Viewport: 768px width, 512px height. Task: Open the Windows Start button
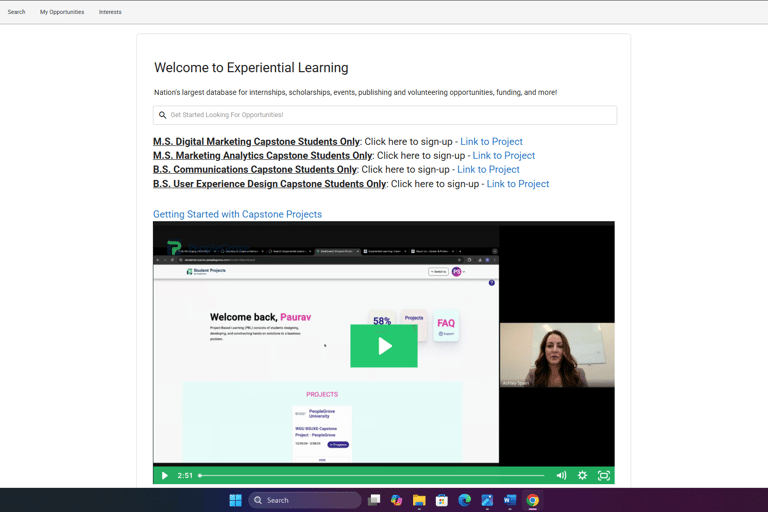[236, 500]
